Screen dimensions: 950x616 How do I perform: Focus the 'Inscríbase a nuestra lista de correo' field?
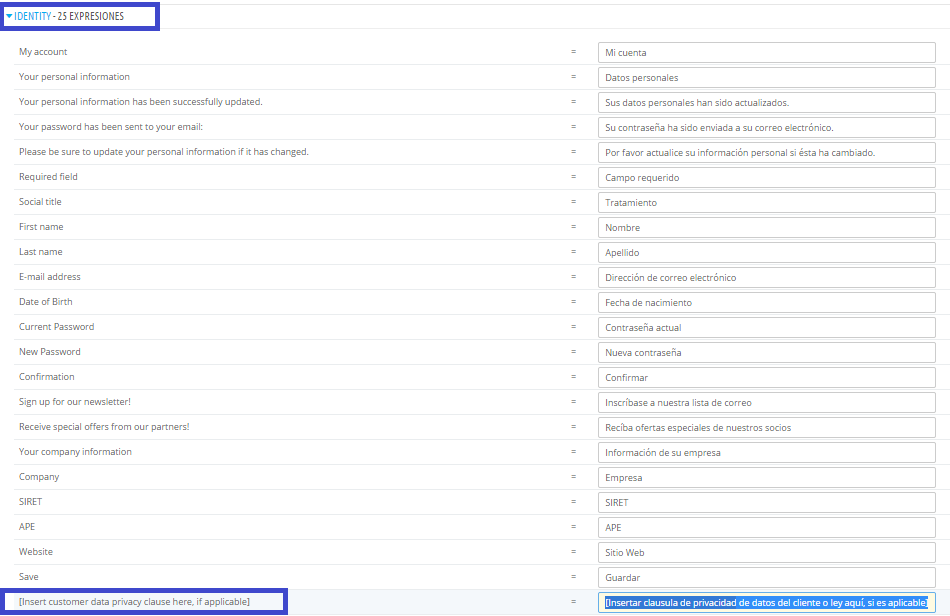tap(766, 402)
